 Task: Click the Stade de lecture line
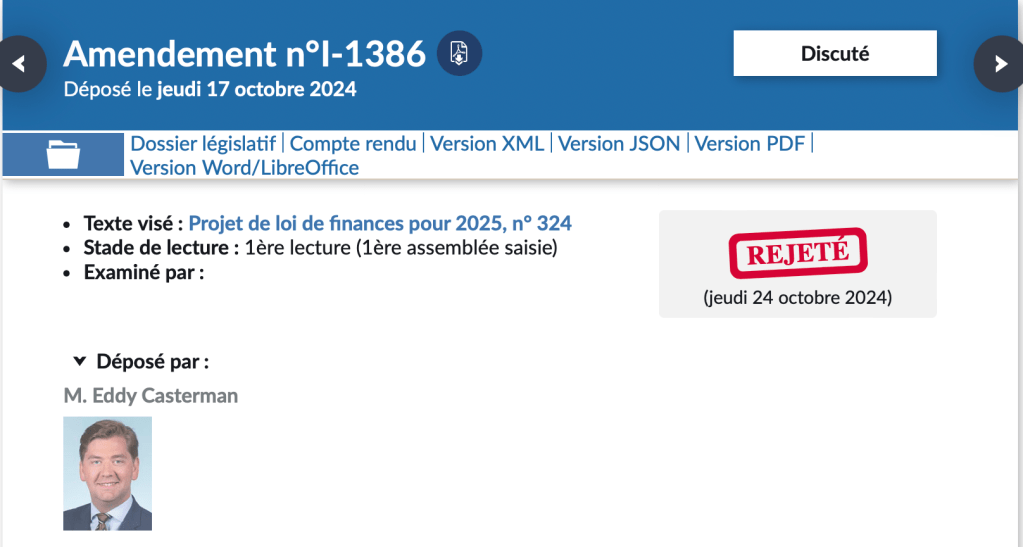(320, 248)
